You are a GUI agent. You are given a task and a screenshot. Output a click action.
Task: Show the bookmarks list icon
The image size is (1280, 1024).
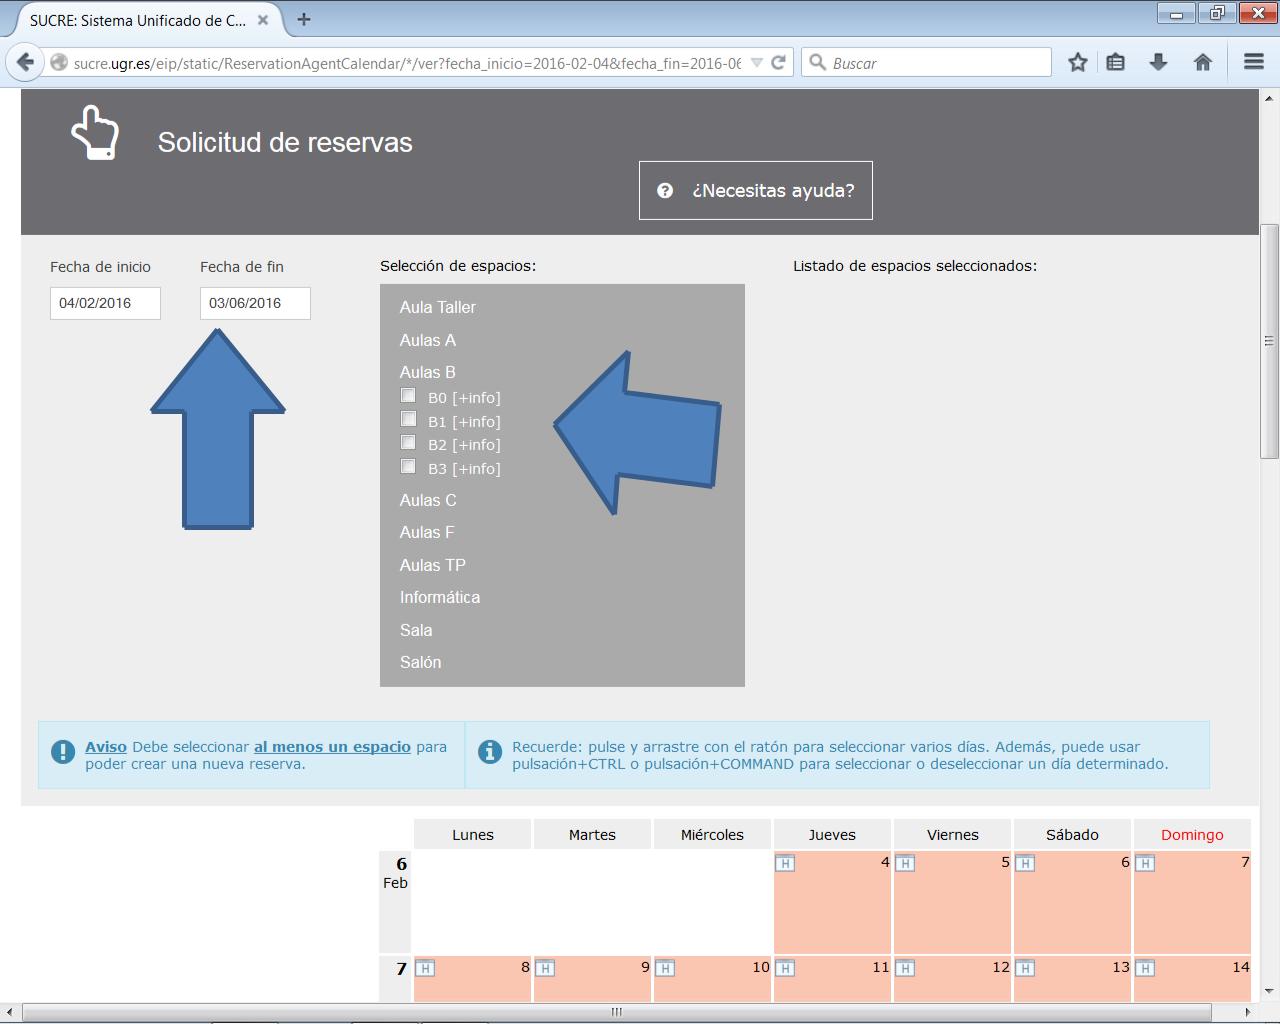tap(1116, 62)
